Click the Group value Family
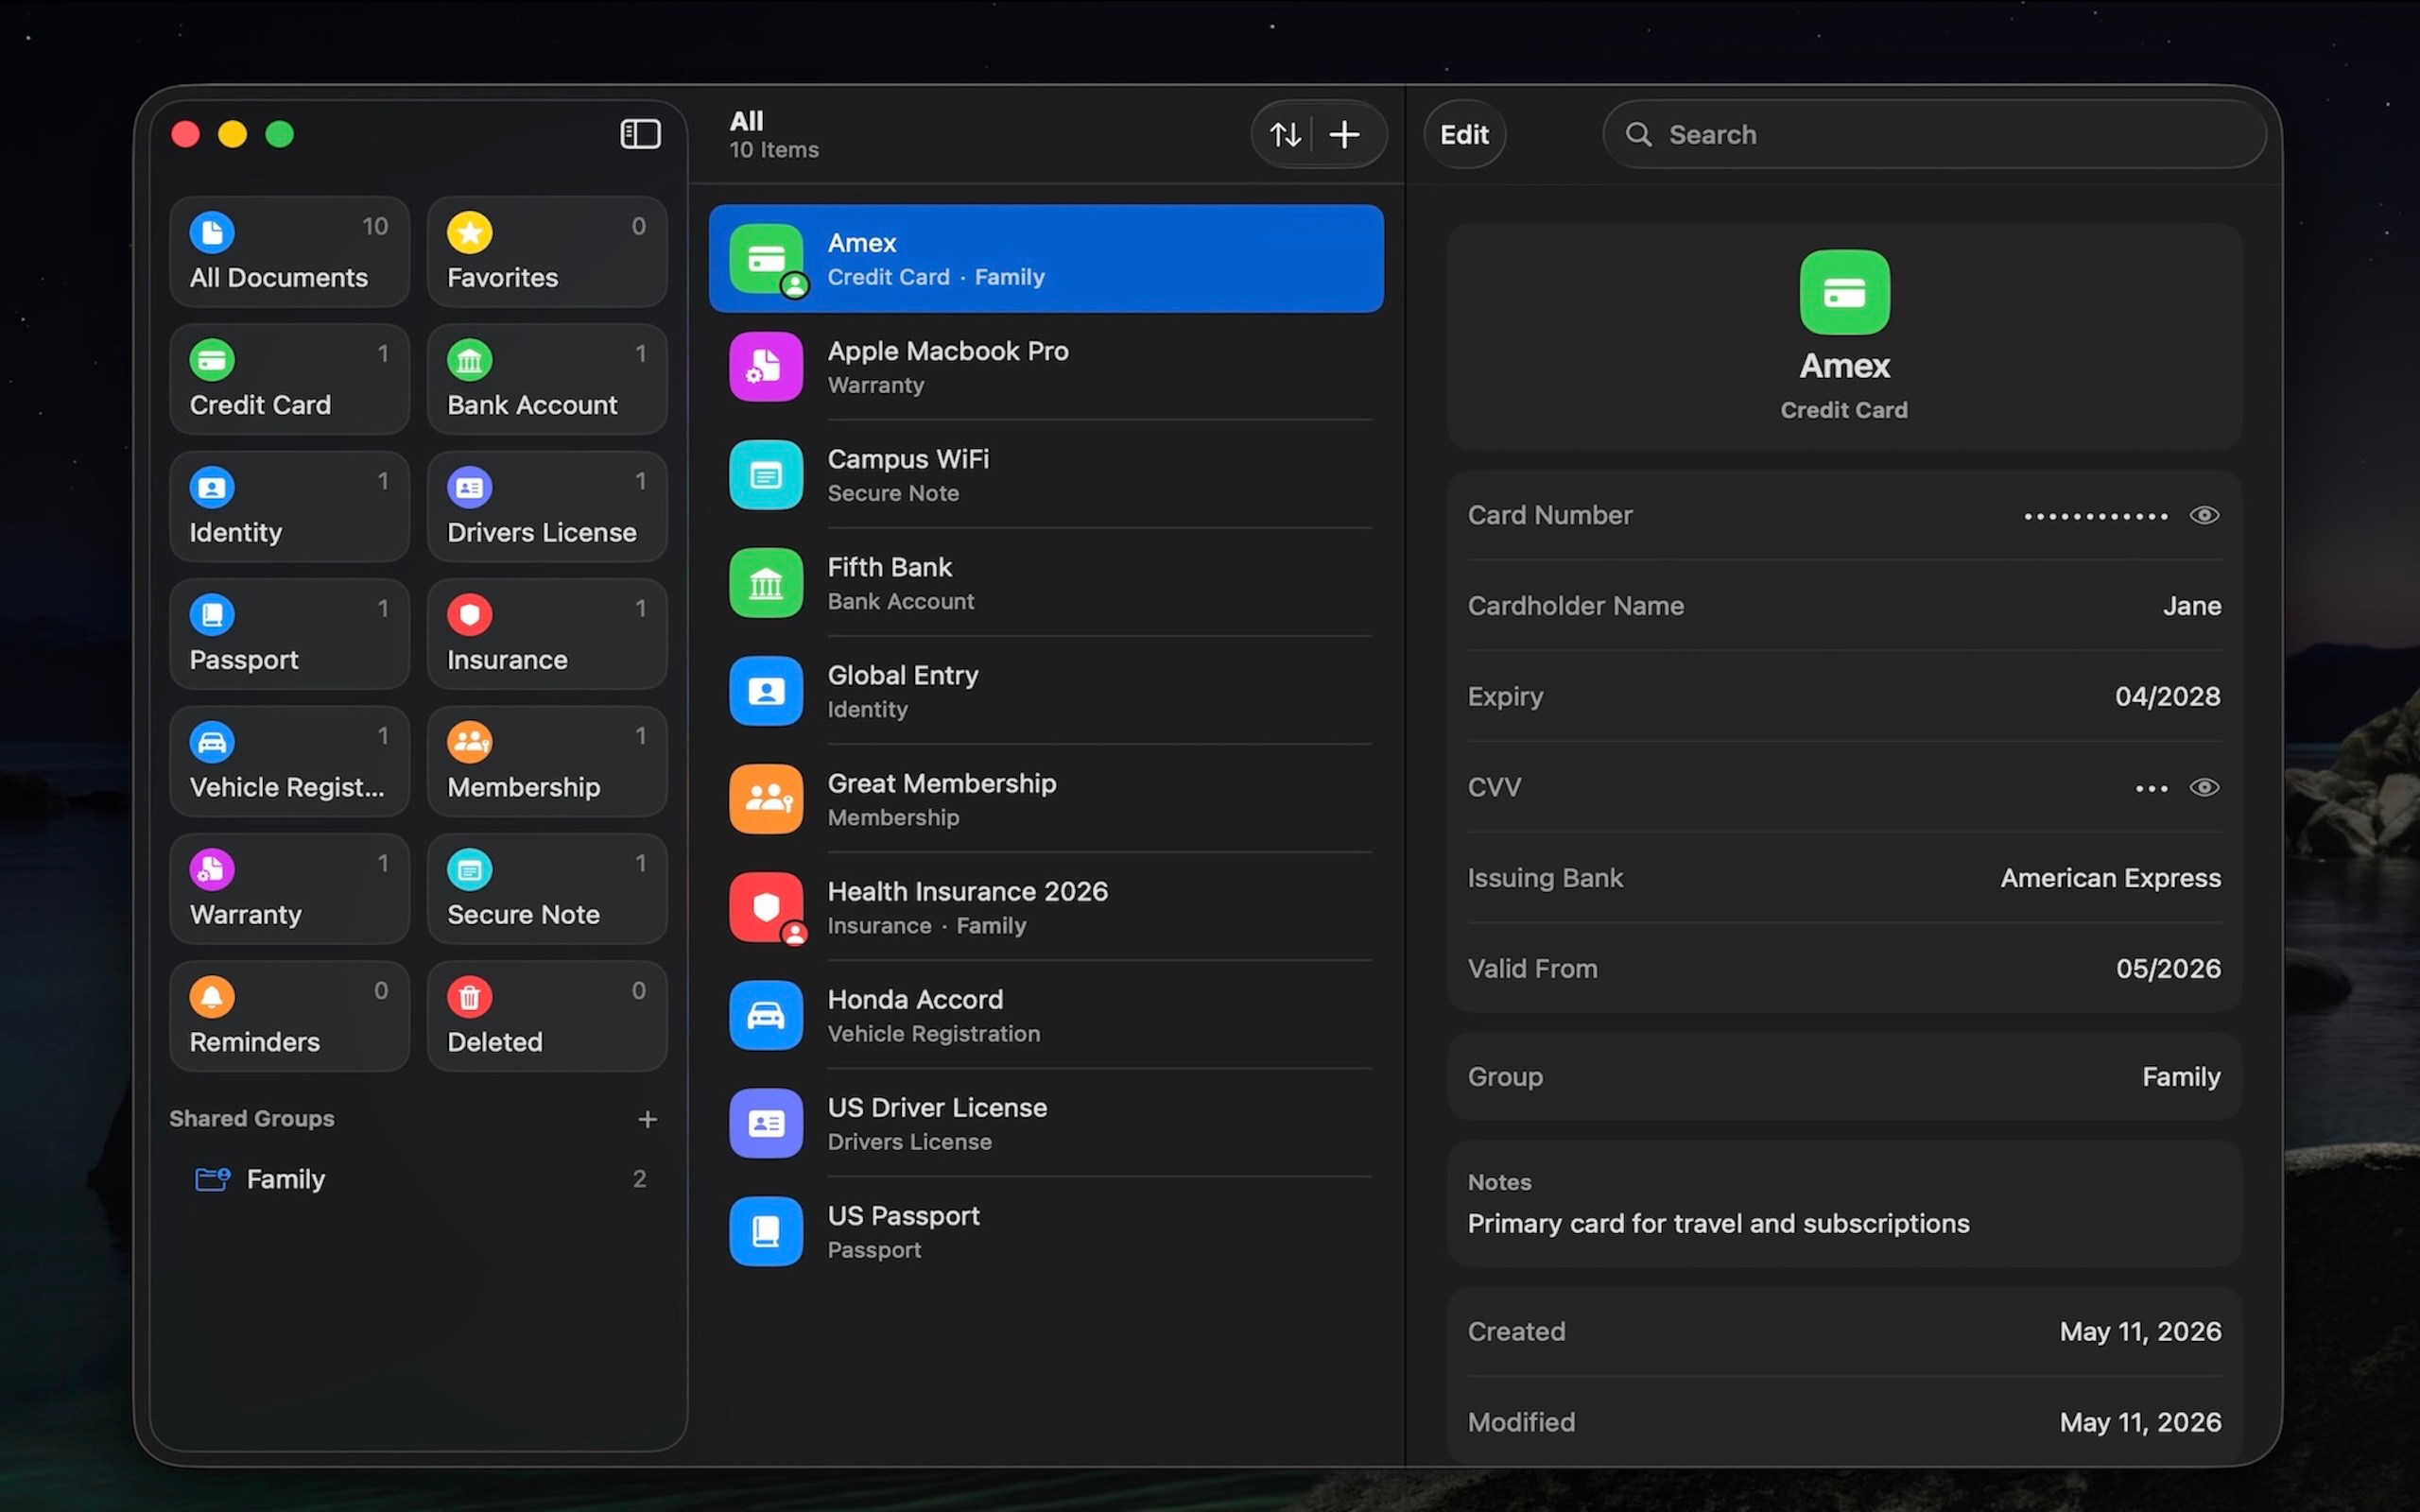This screenshot has height=1512, width=2420. click(2181, 1077)
